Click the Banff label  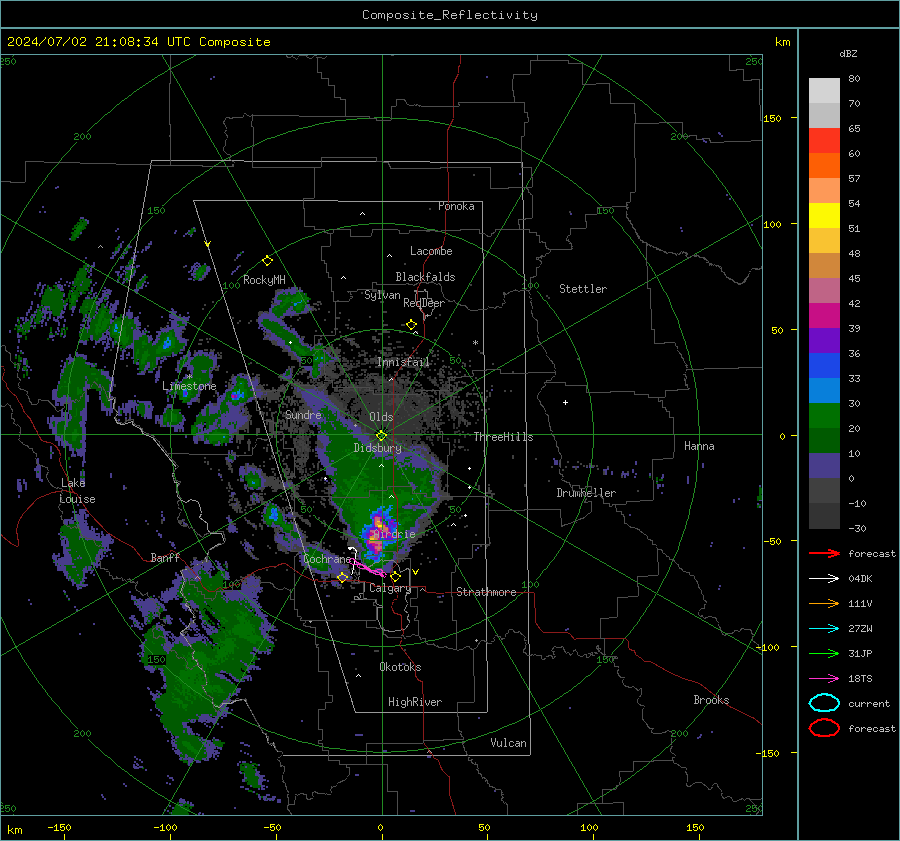click(x=165, y=558)
